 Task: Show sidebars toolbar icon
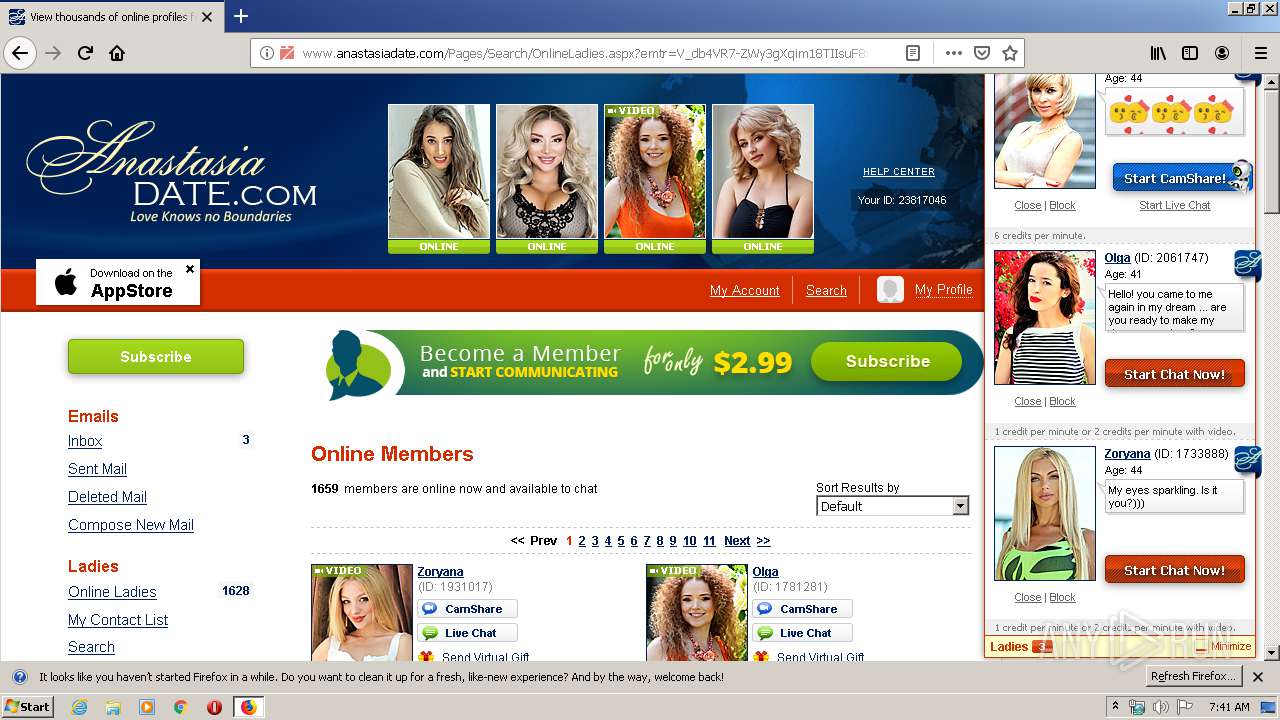[x=1190, y=53]
